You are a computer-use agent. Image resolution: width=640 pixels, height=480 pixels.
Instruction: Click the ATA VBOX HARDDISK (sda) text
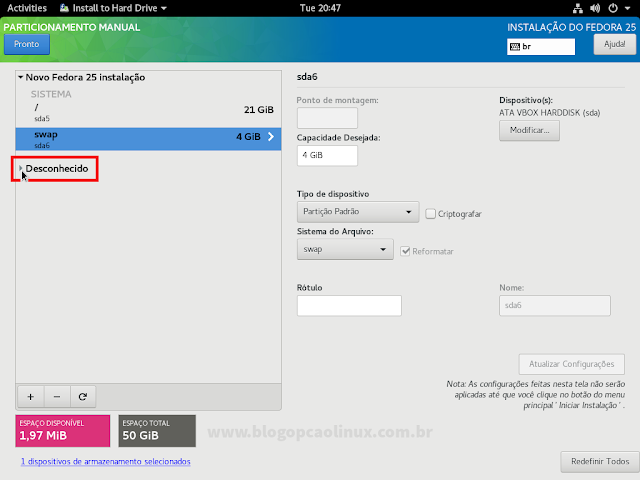549,113
